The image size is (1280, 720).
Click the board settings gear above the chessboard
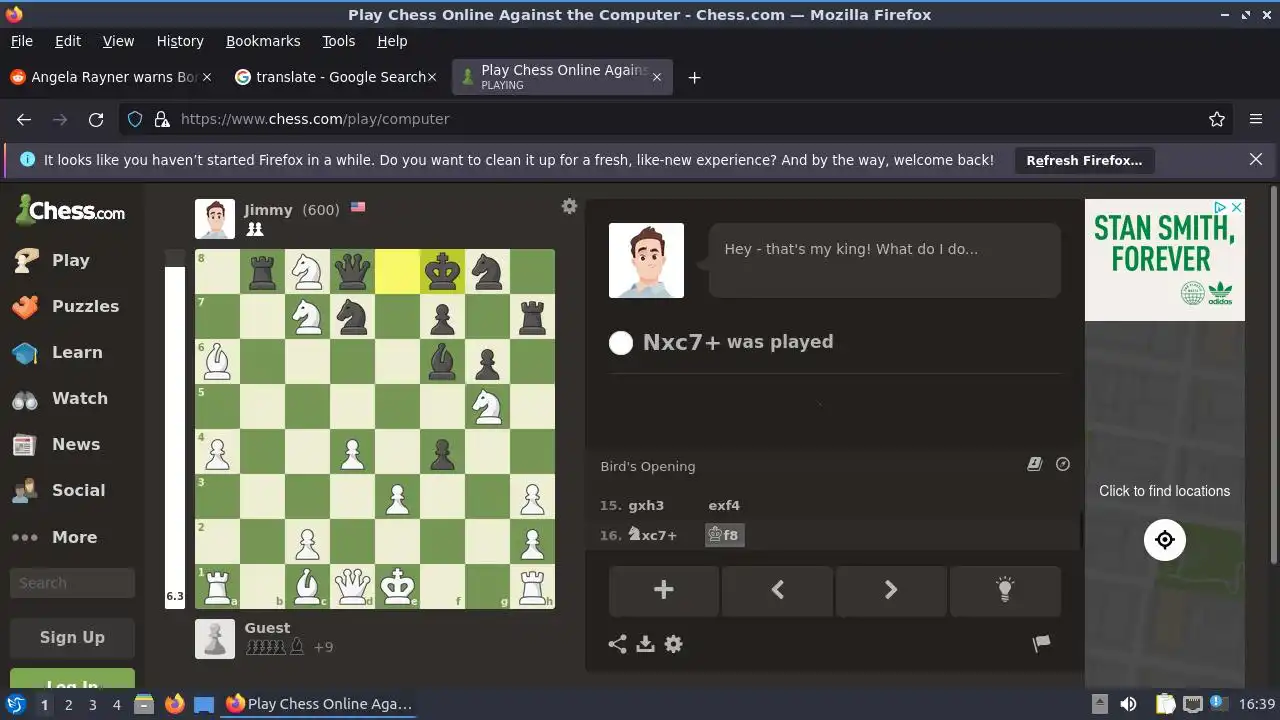tap(569, 206)
